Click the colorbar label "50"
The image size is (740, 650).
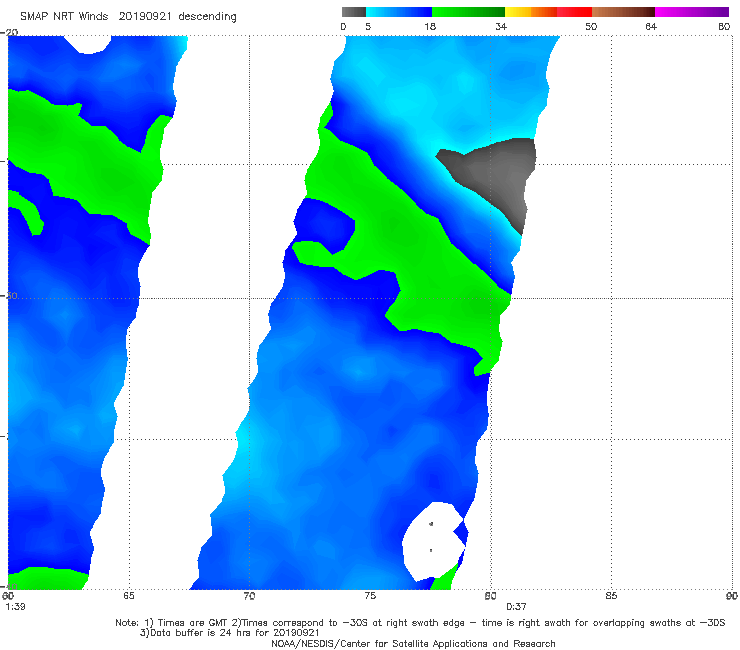[x=591, y=27]
